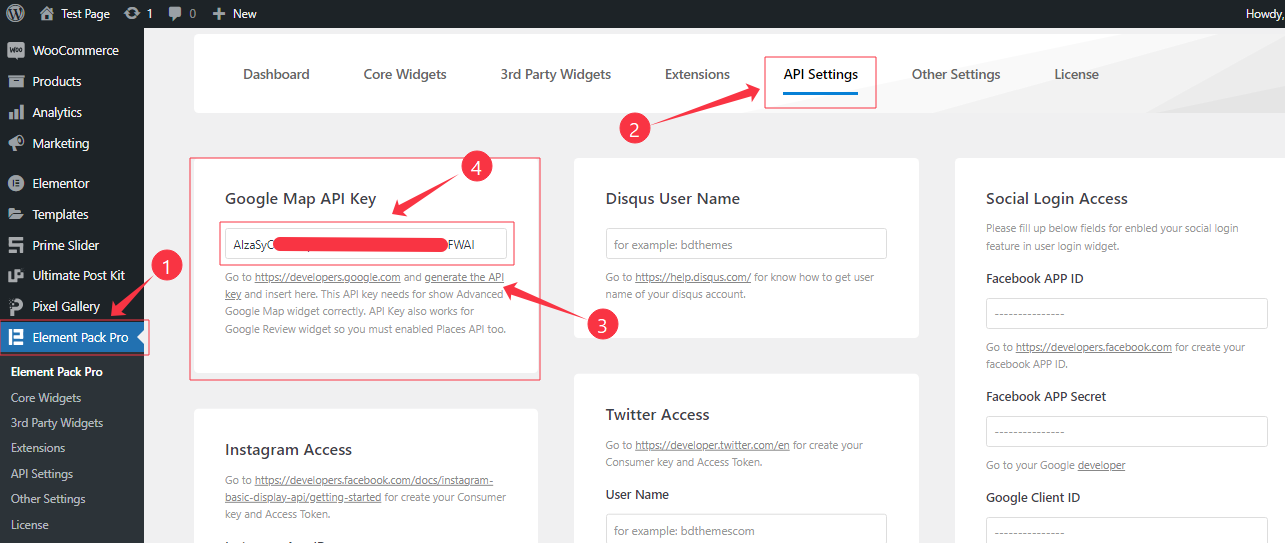
Task: Click the WordPress logo icon
Action: point(15,14)
